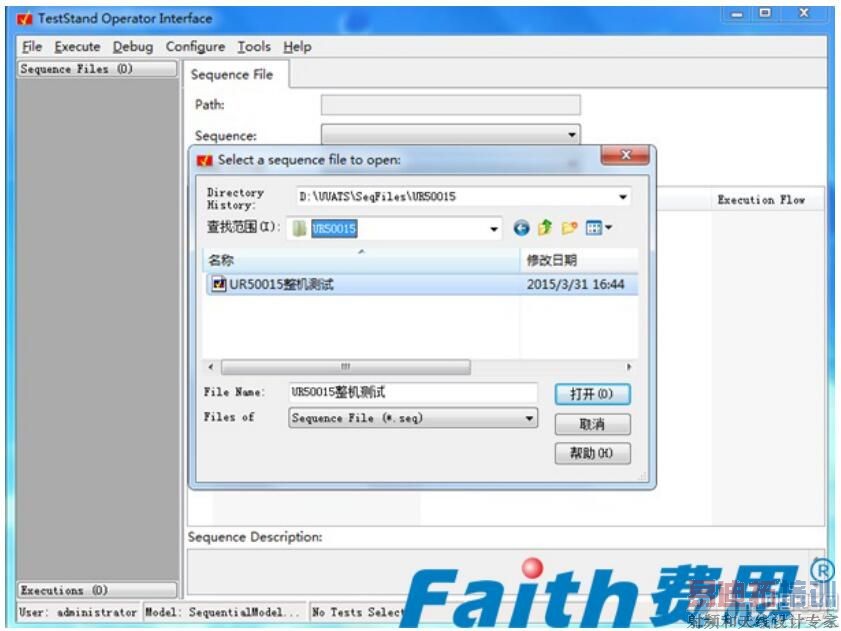The image size is (841, 631).
Task: Expand the Sequence dropdown in main window
Action: click(x=572, y=135)
